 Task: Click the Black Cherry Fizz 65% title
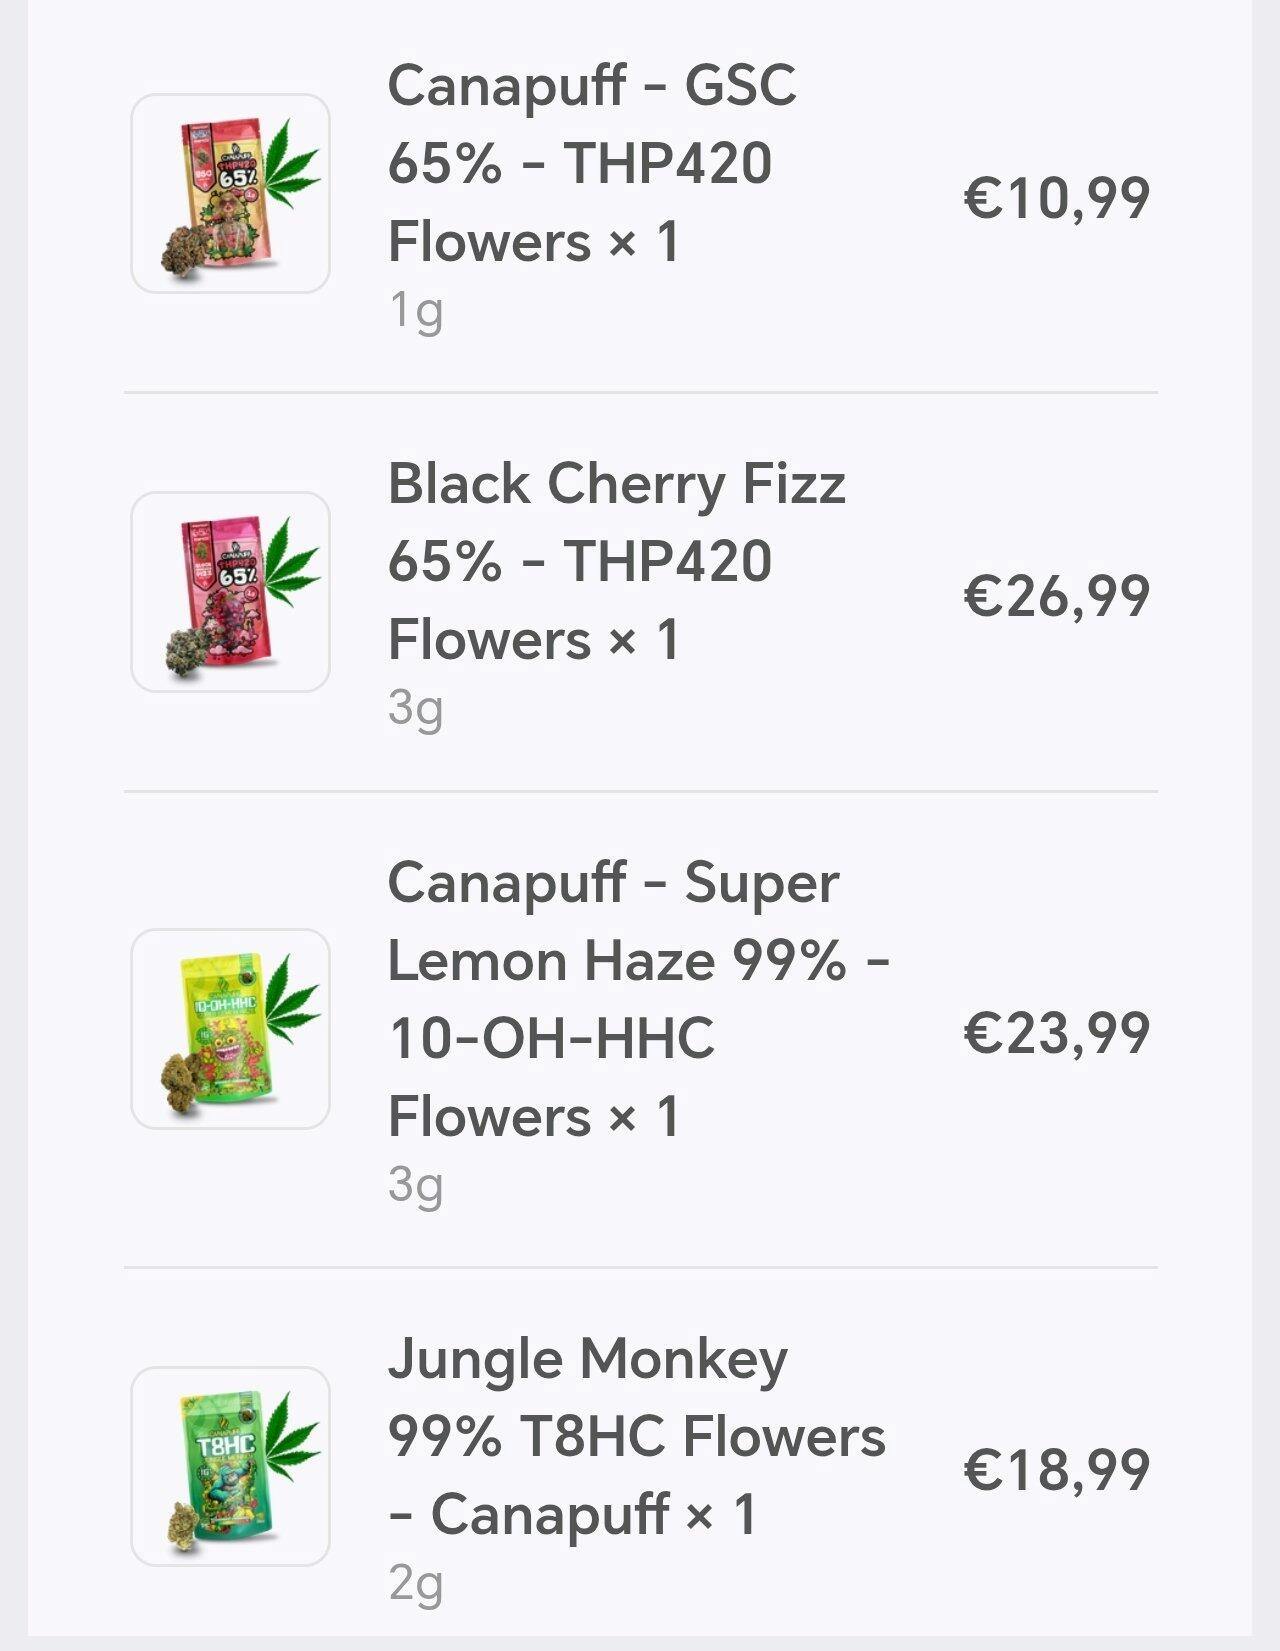pyautogui.click(x=616, y=561)
